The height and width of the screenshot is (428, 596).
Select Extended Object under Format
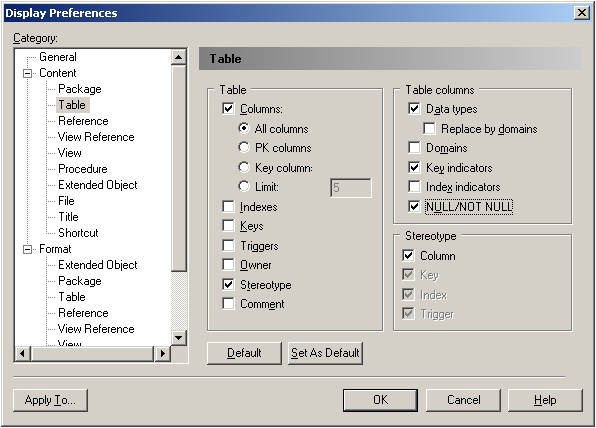pyautogui.click(x=97, y=265)
